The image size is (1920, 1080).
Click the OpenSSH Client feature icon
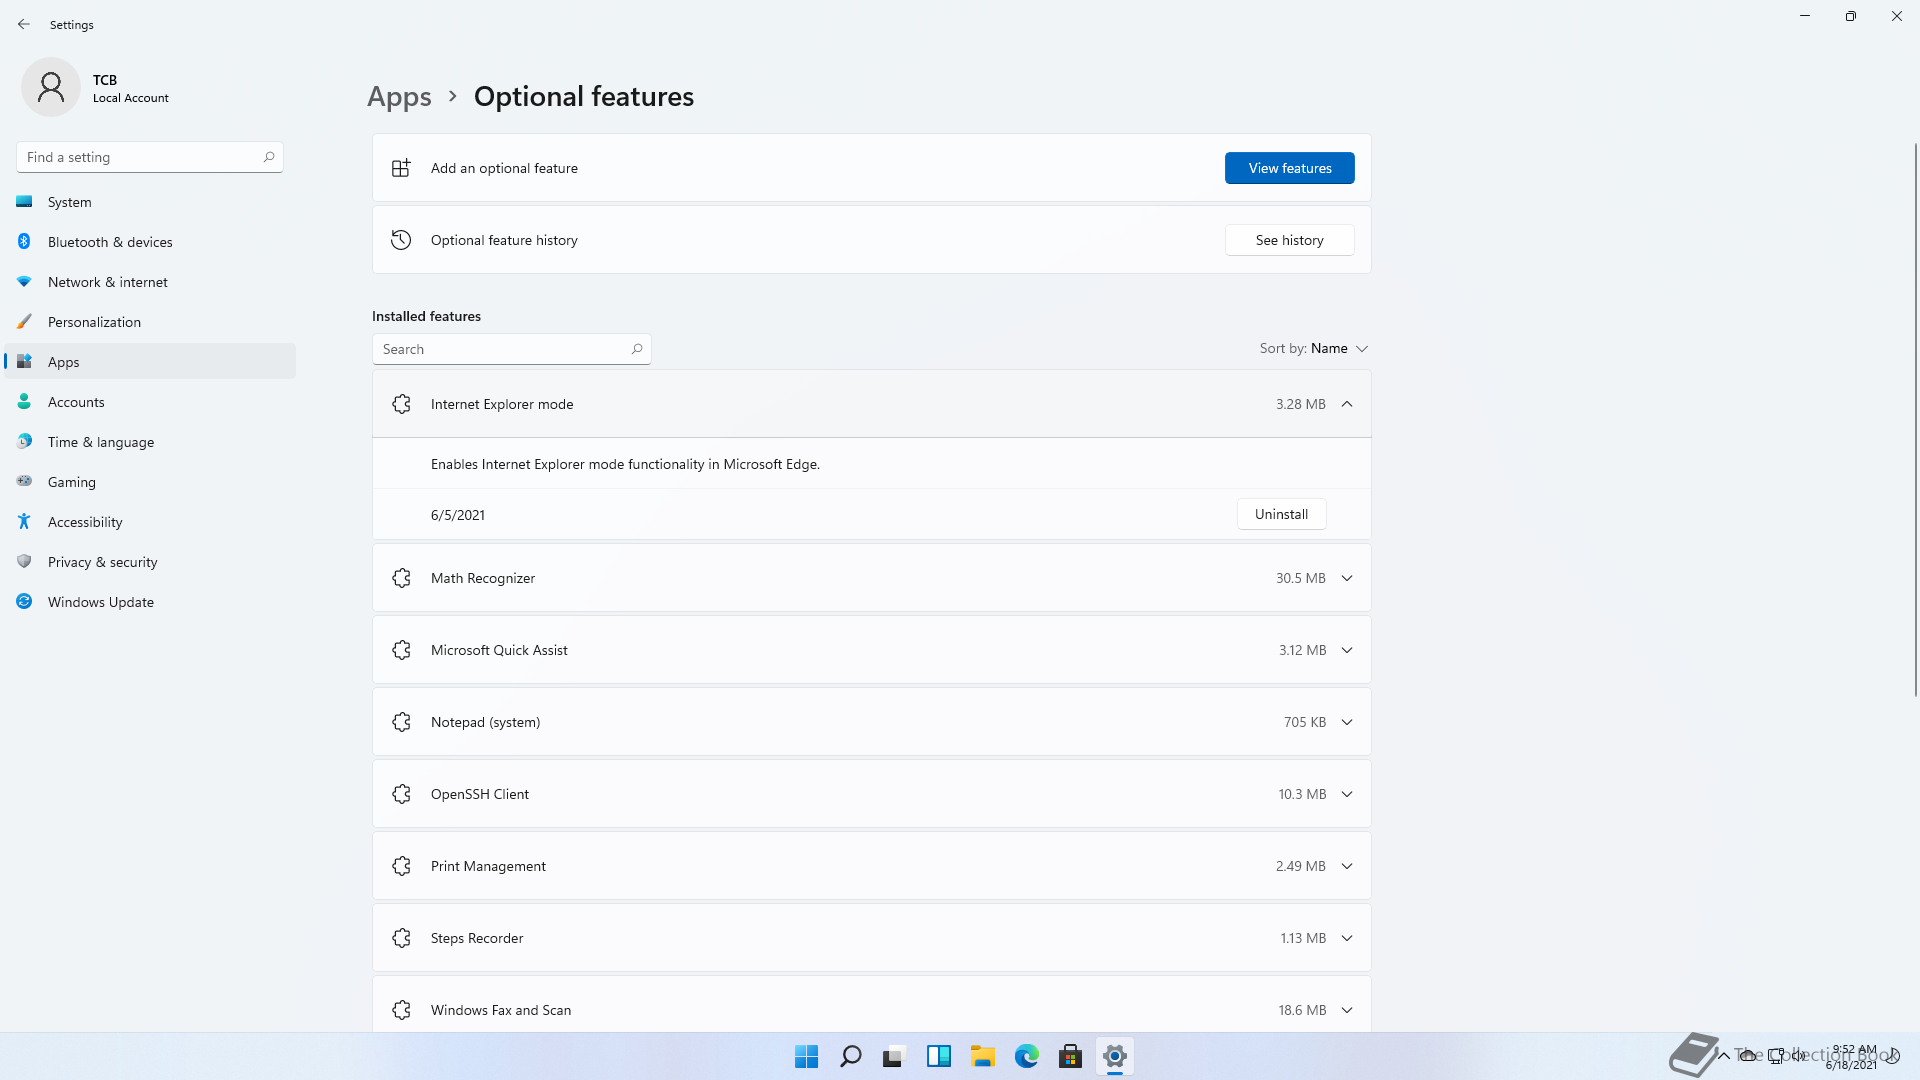point(401,794)
